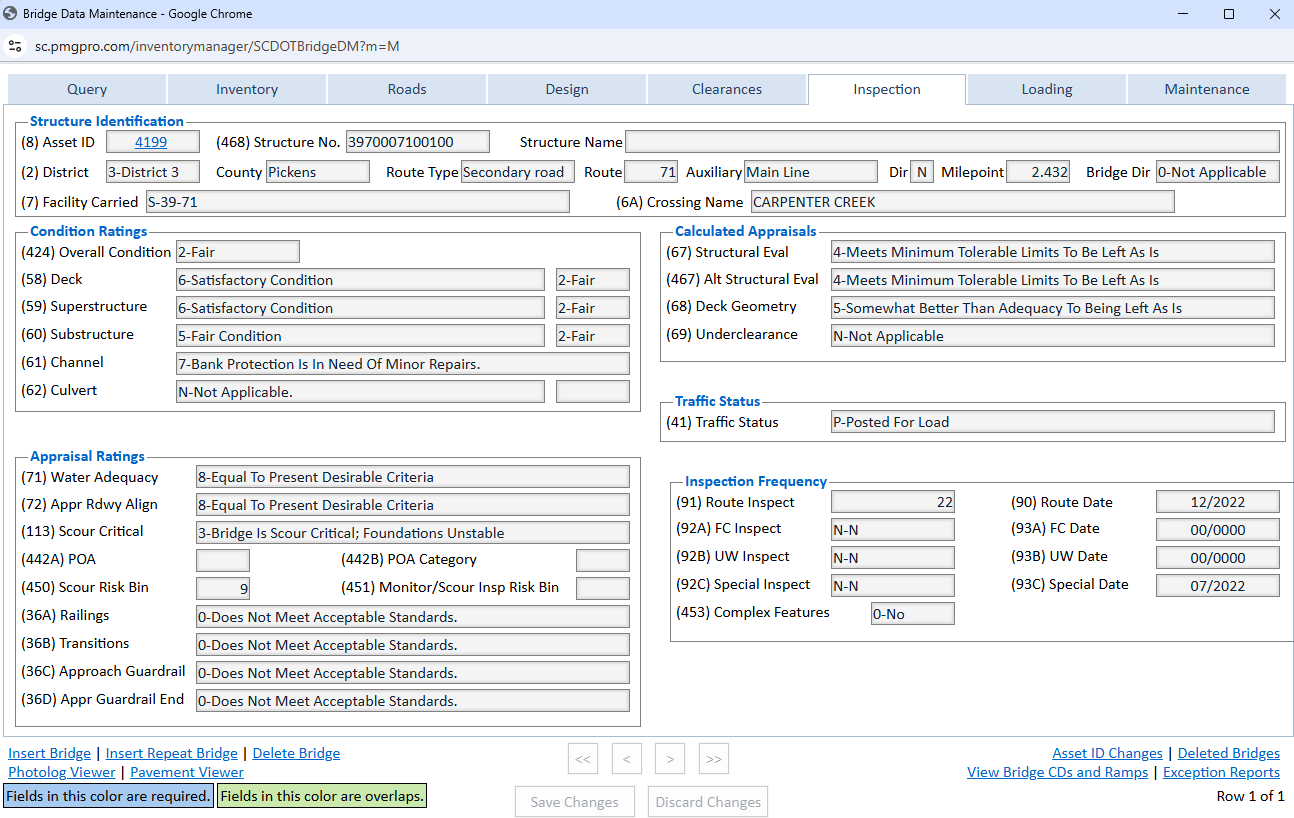Go to next record with > button
Screen dimensions: 1294x818
coord(670,759)
